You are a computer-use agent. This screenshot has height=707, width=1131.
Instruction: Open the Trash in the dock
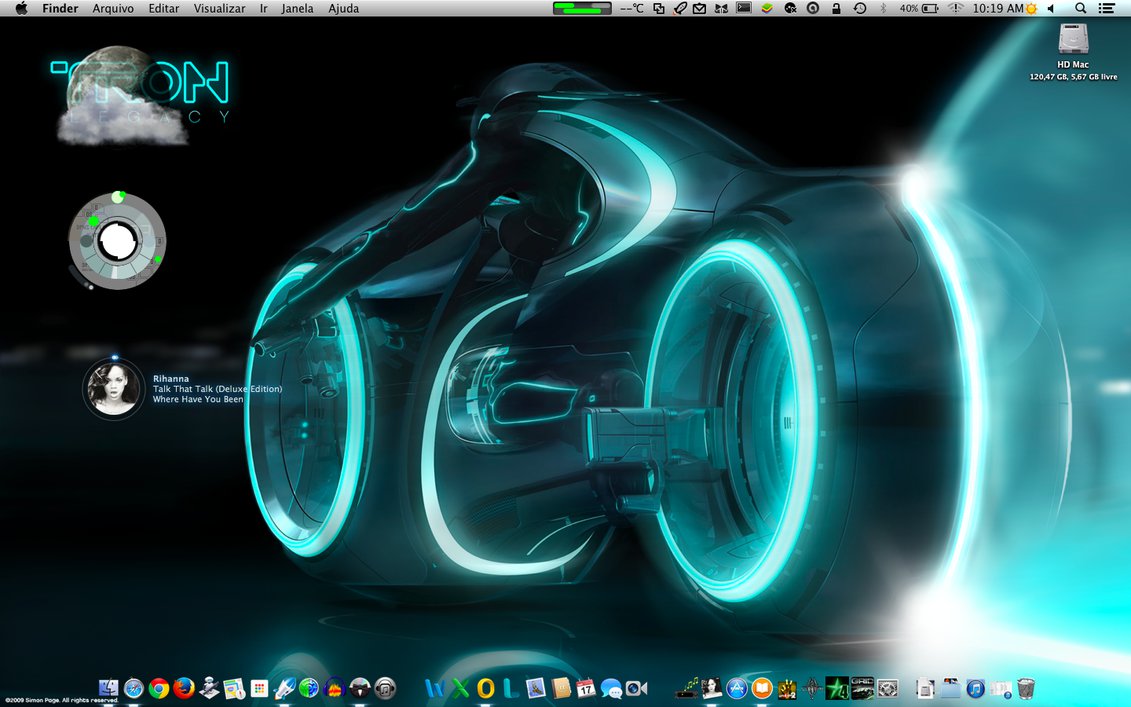coord(1026,688)
